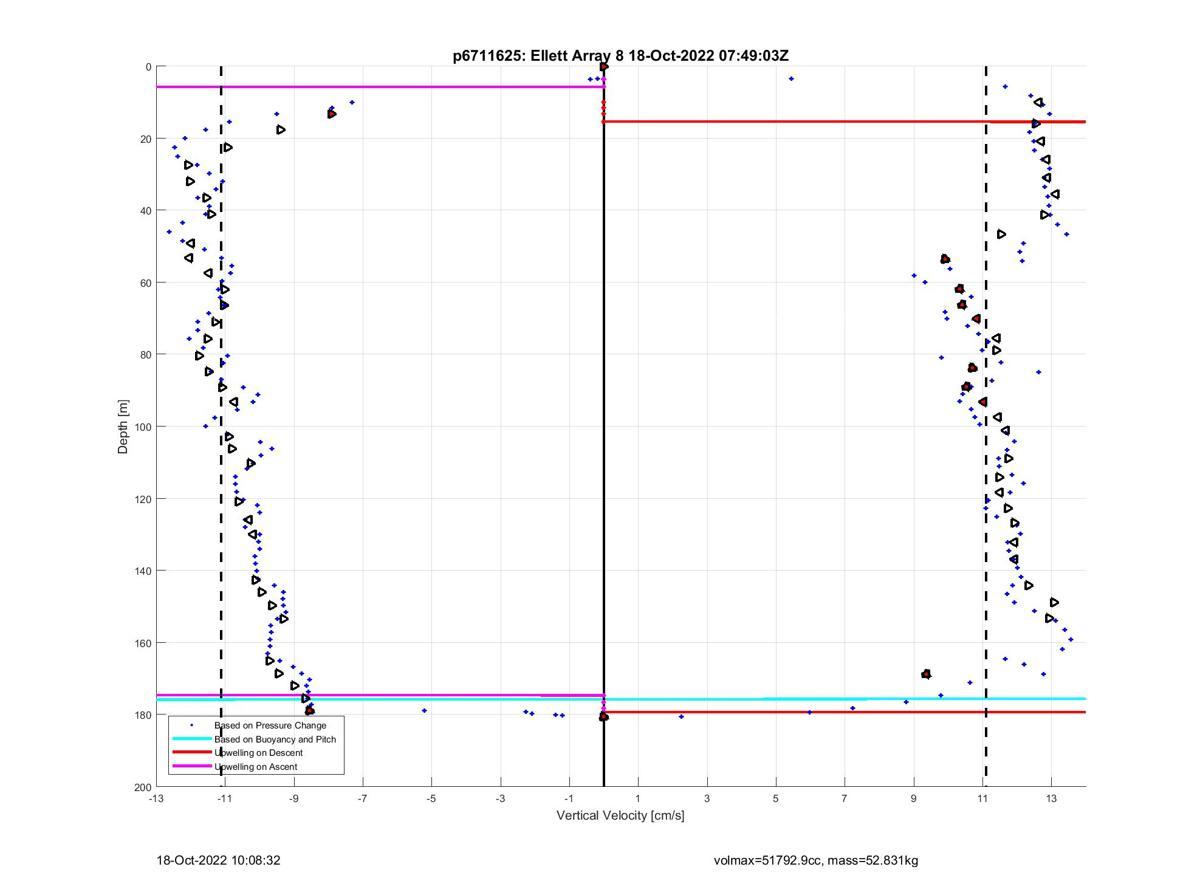Click the red descent line near 179 m depth
The width and height of the screenshot is (1200, 885).
(x=845, y=712)
